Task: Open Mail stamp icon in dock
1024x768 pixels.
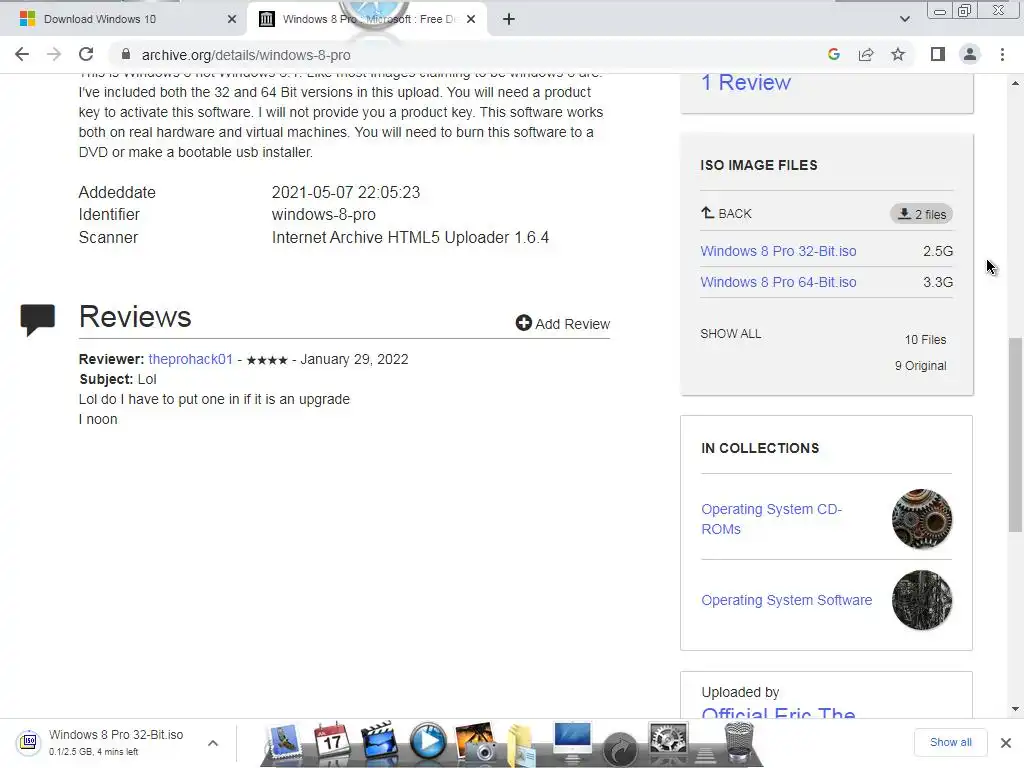Action: (283, 743)
